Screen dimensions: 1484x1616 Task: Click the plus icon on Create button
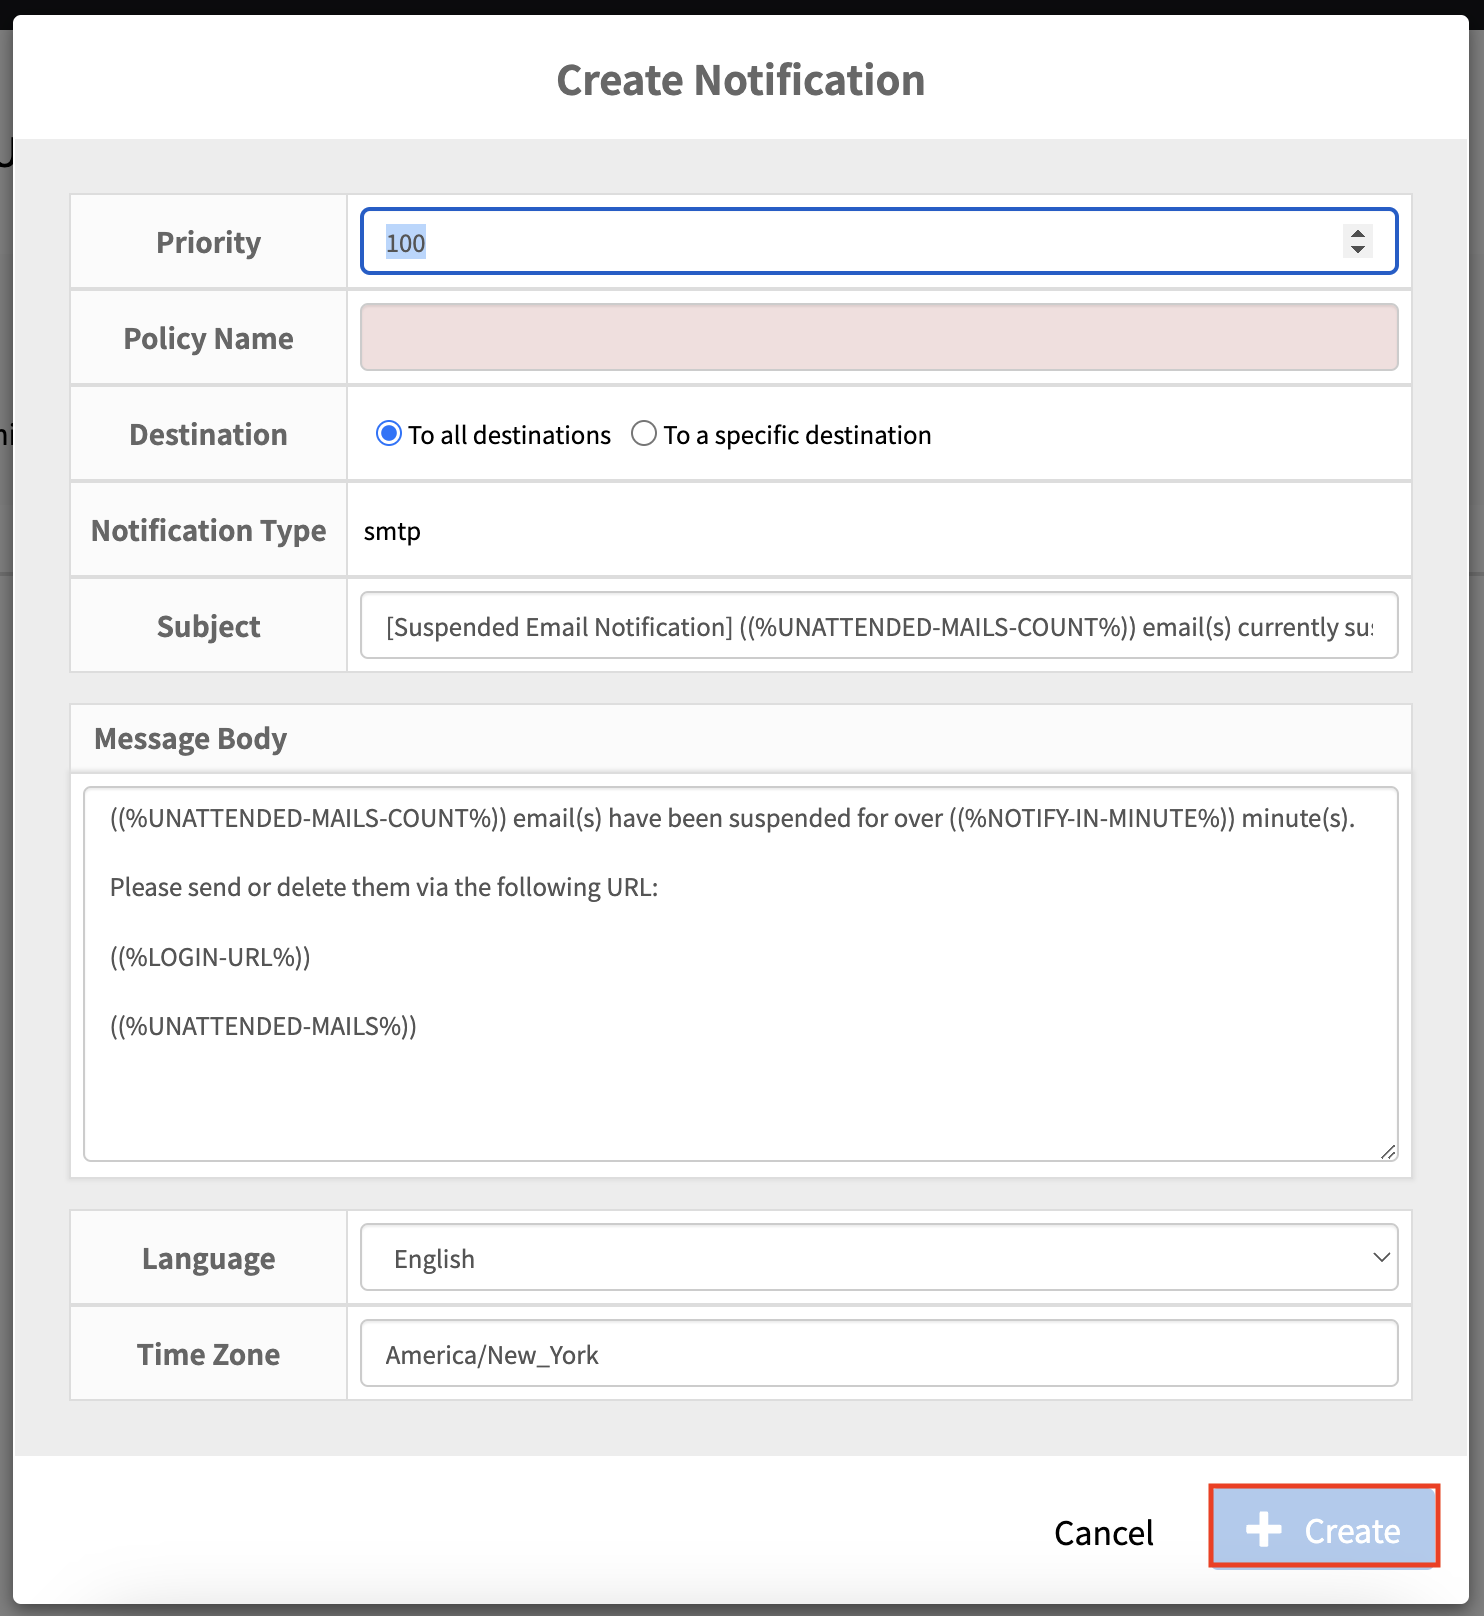(1263, 1529)
